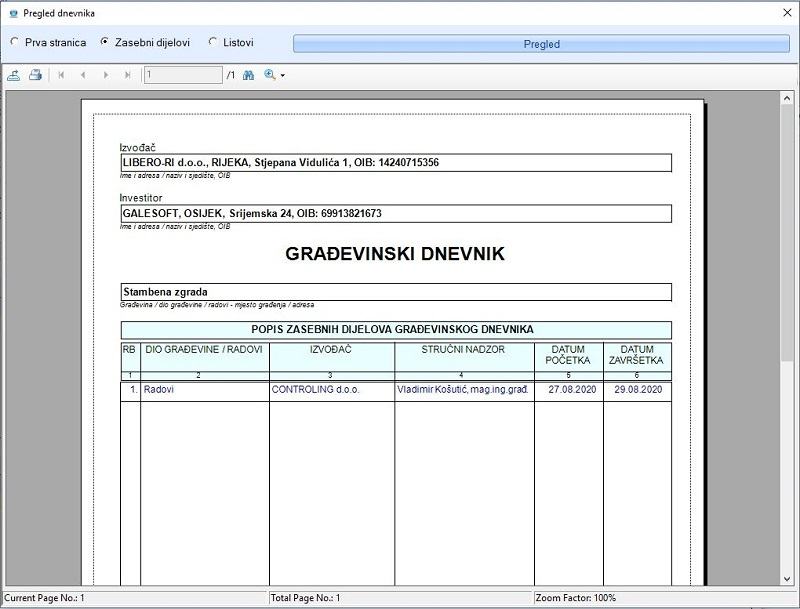This screenshot has height=609, width=800.
Task: Choose the Listovi radio option
Action: point(213,43)
